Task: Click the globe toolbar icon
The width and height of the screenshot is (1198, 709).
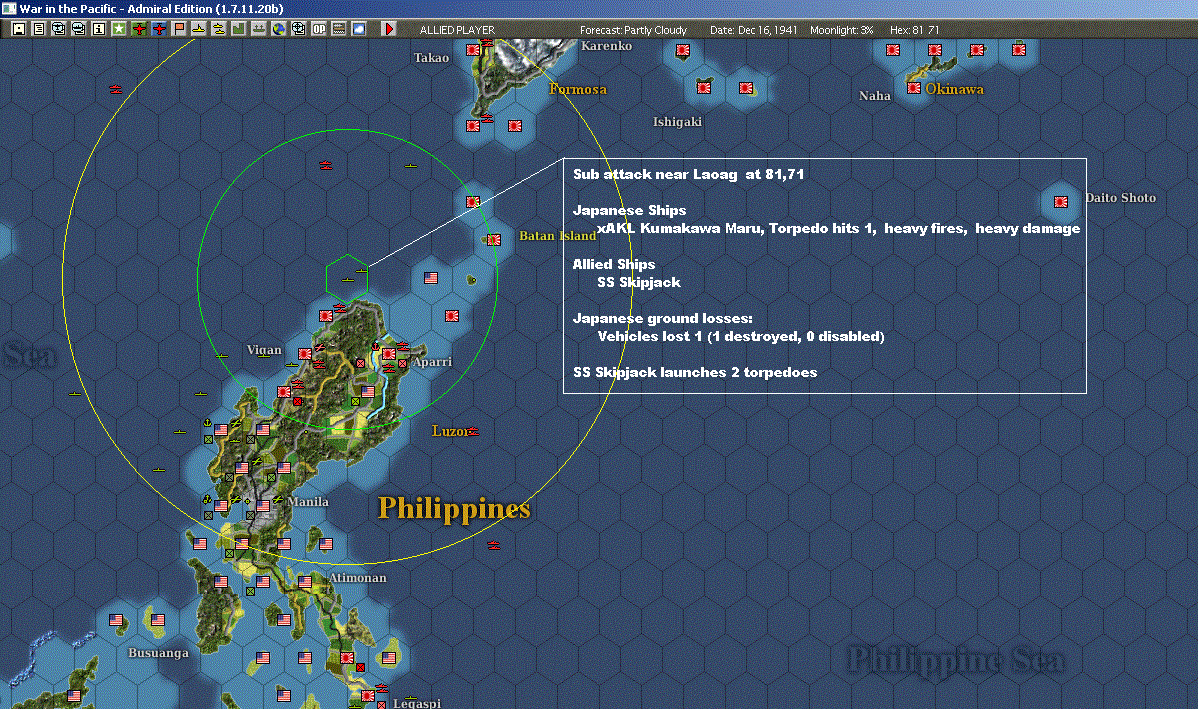Action: 278,29
